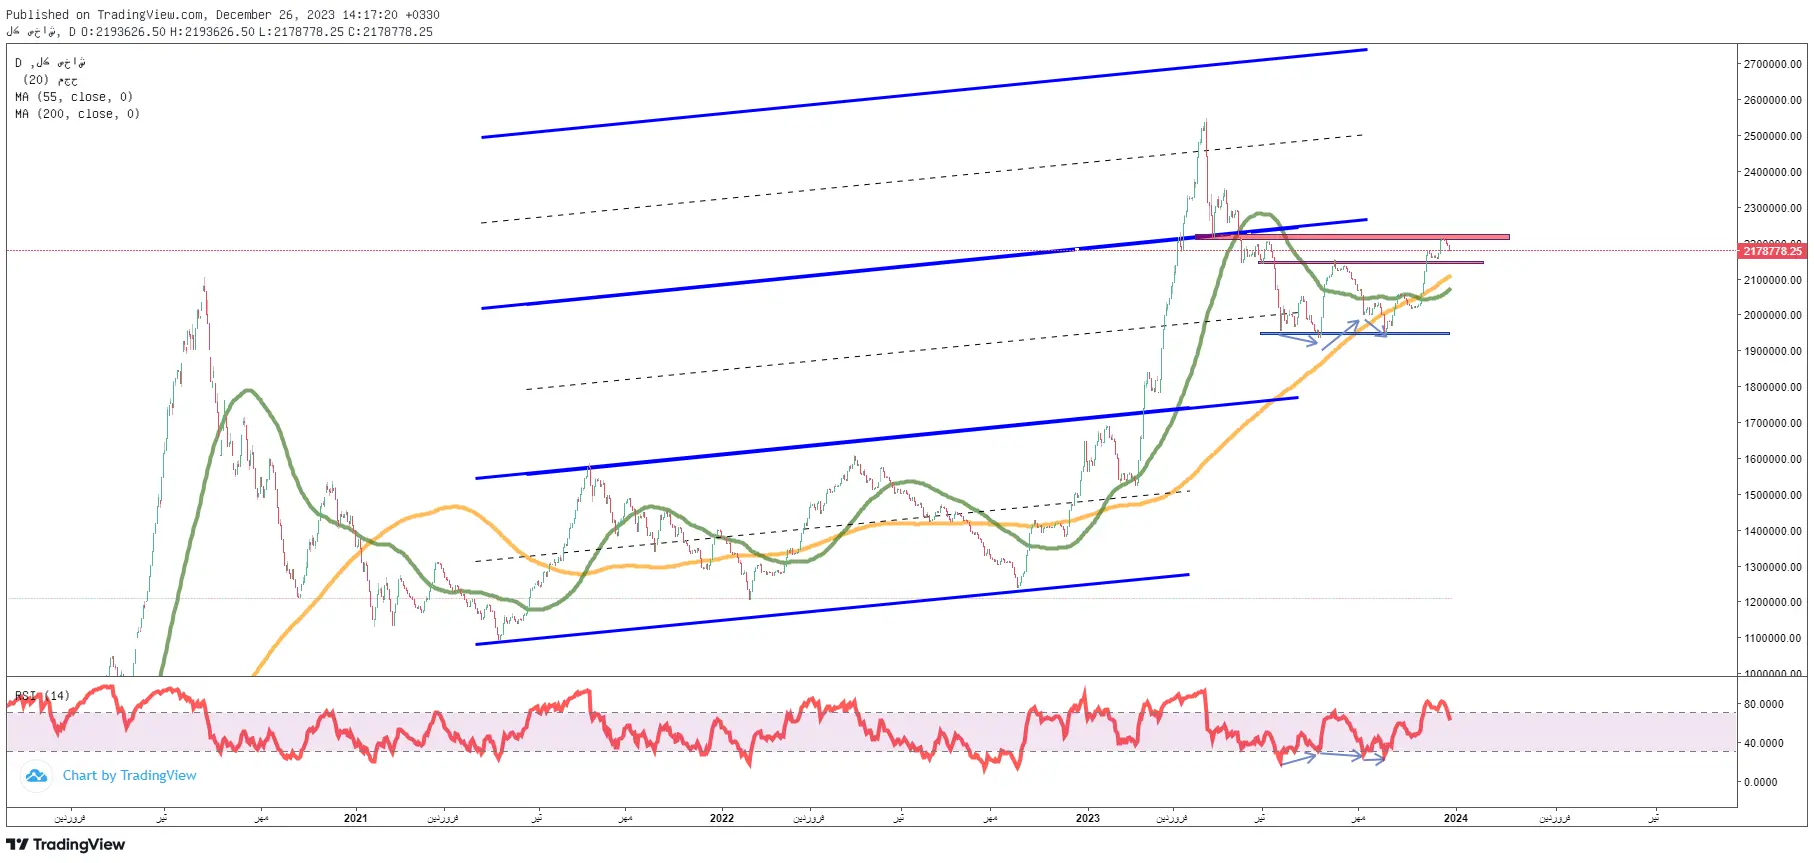Click the 2500000.00 price axis label

1772,136
